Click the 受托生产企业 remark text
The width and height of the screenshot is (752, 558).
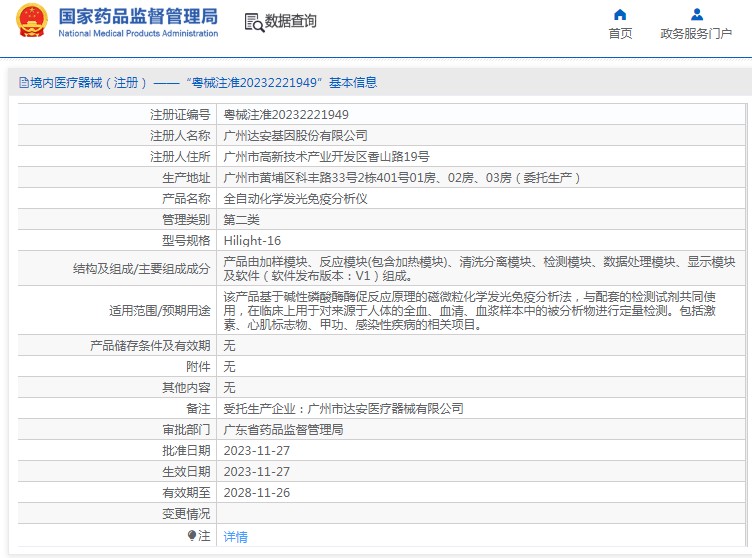tap(343, 408)
